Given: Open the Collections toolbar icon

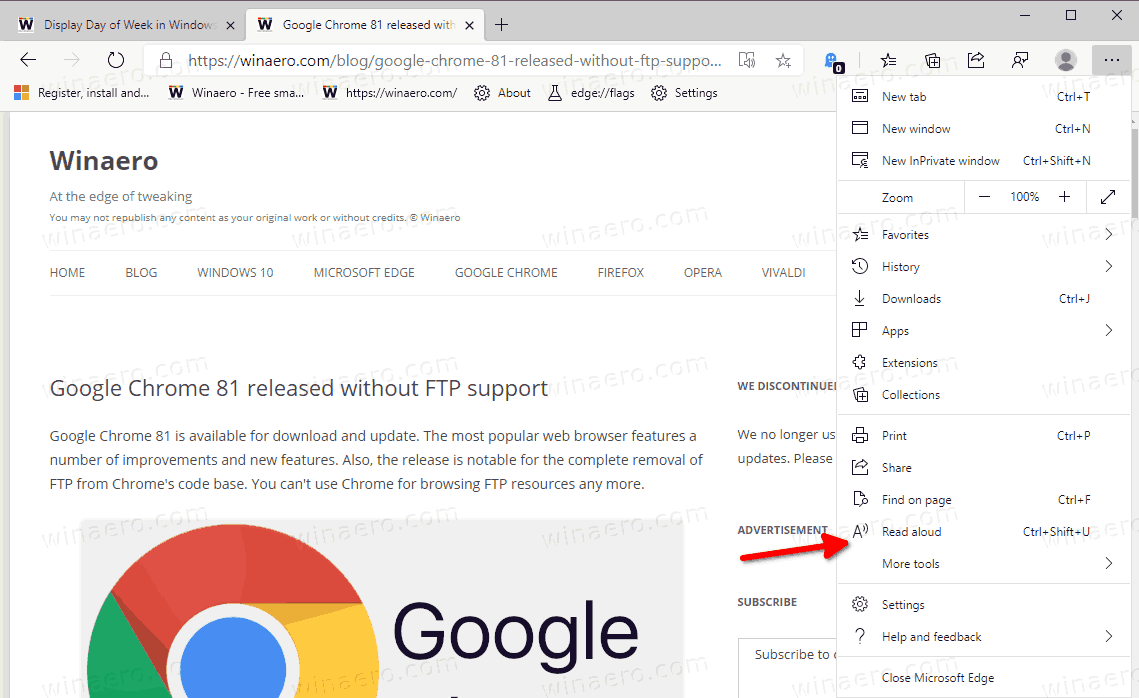Looking at the screenshot, I should pos(932,60).
